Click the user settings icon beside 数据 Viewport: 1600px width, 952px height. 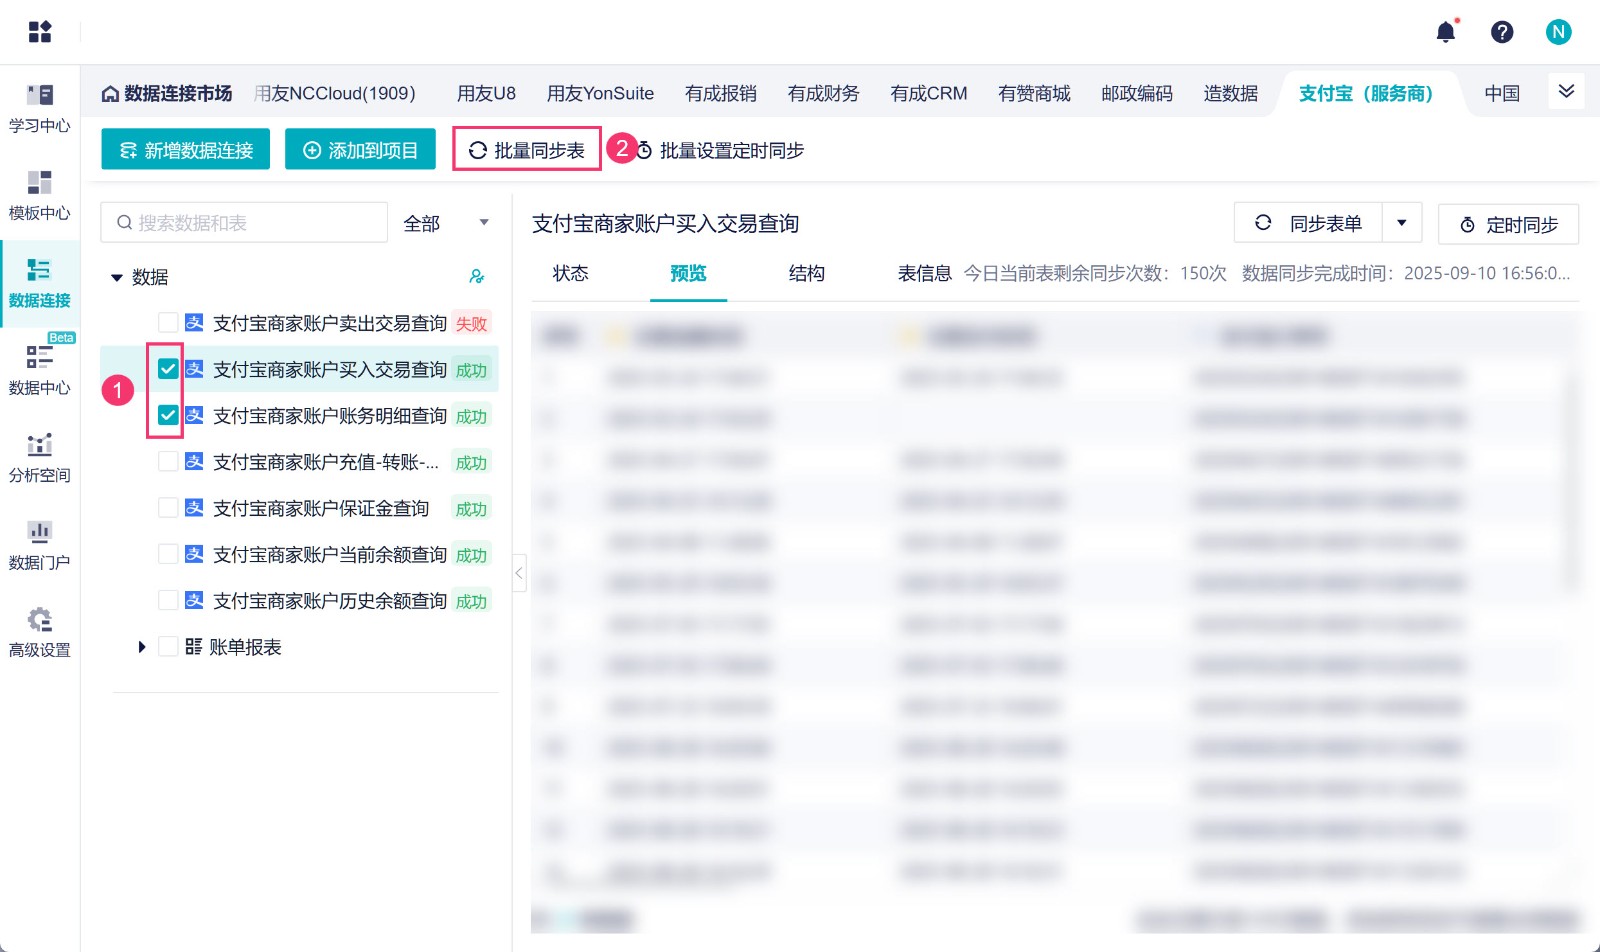point(477,277)
